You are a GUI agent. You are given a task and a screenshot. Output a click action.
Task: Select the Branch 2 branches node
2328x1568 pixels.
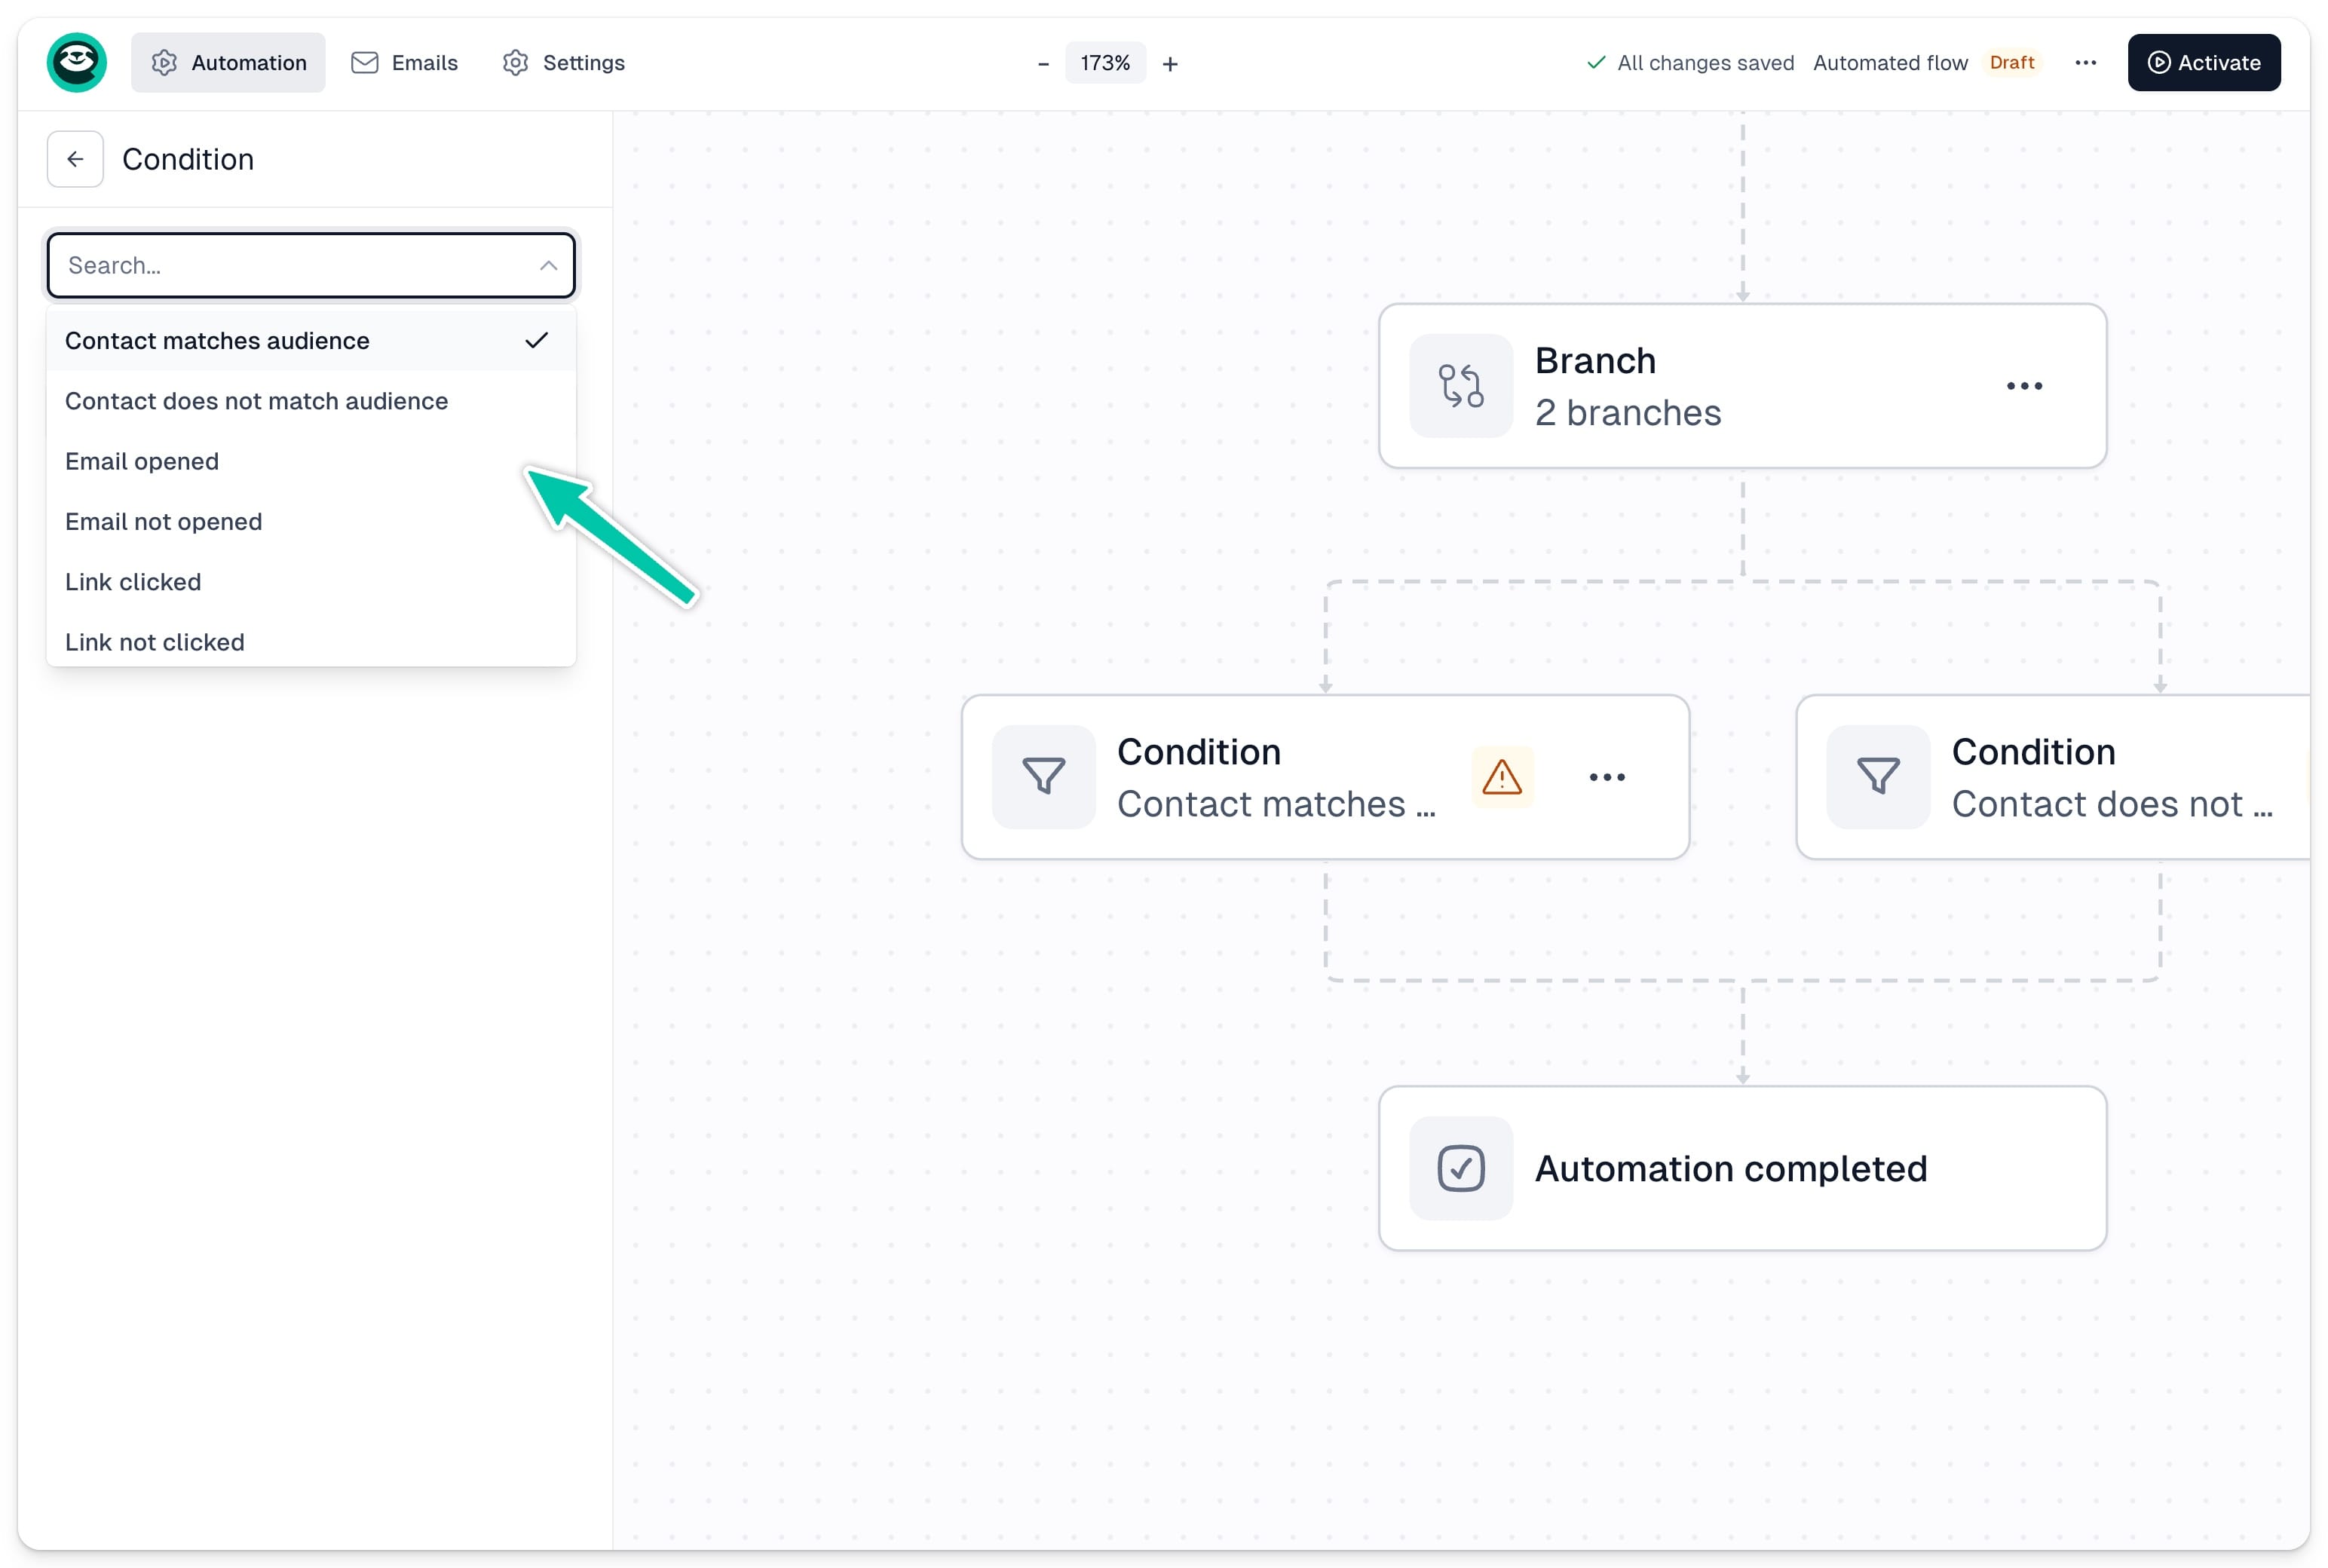(1742, 386)
